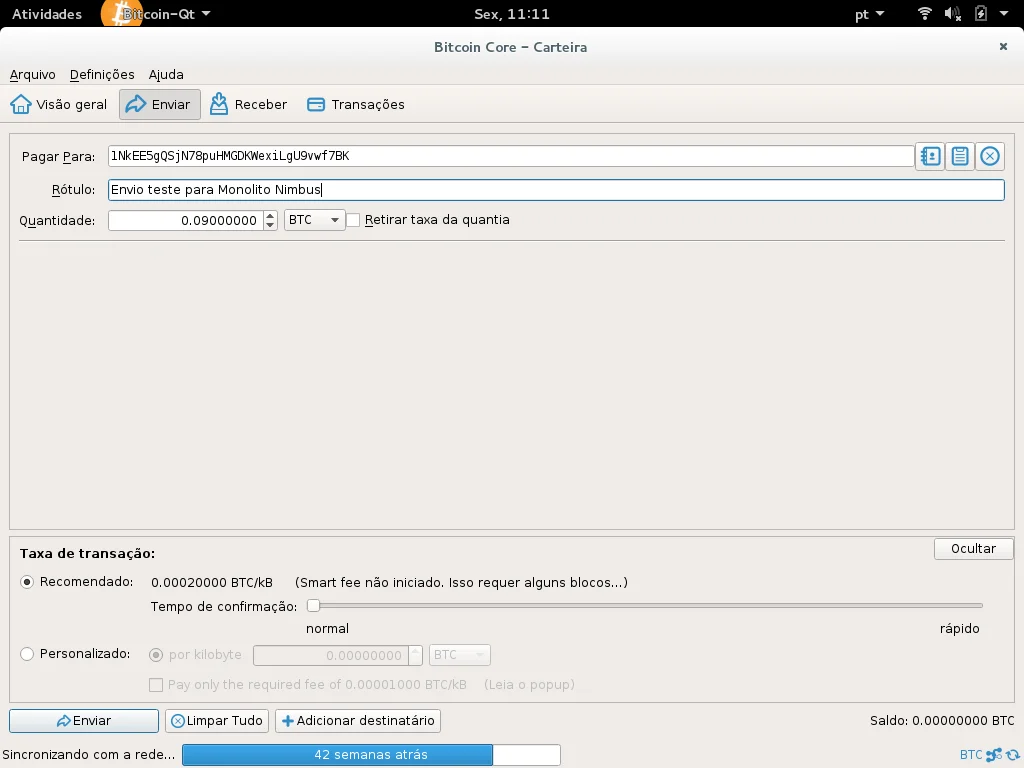Open the address book icon

coord(930,156)
